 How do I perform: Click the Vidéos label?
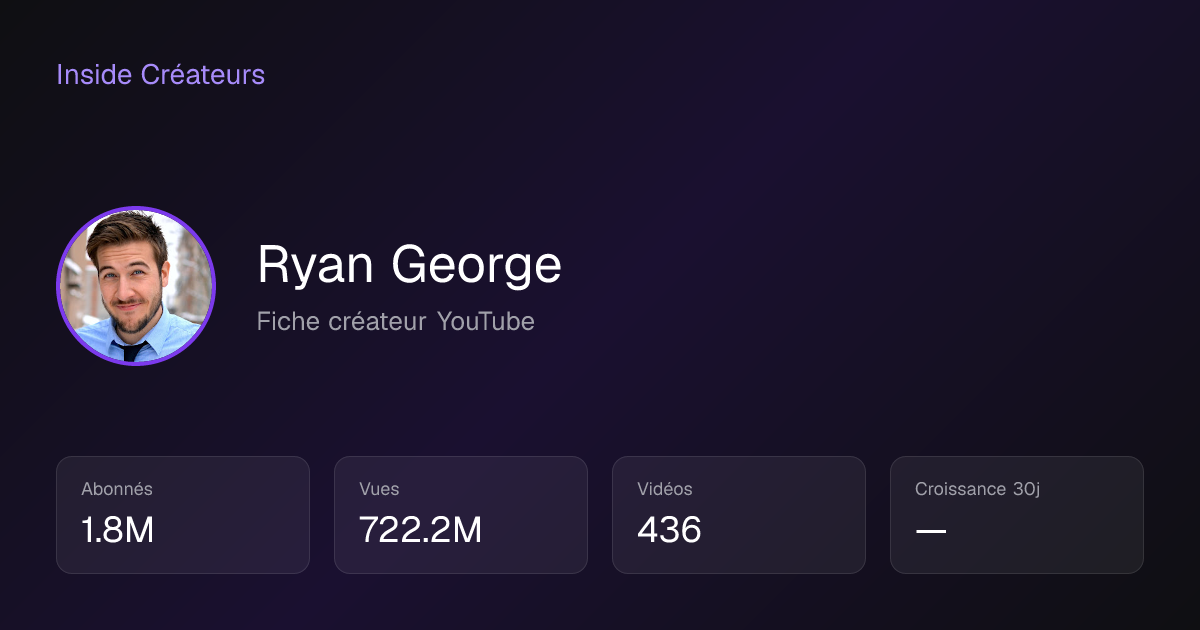tap(665, 489)
